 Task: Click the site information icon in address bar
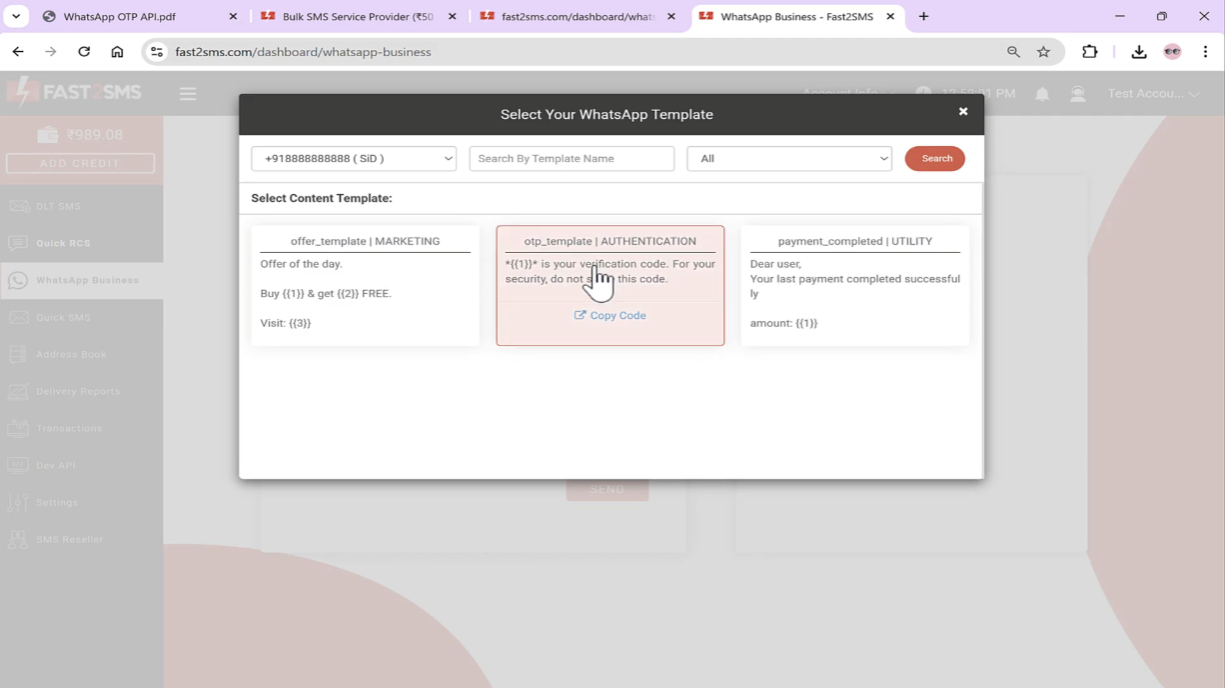[157, 52]
